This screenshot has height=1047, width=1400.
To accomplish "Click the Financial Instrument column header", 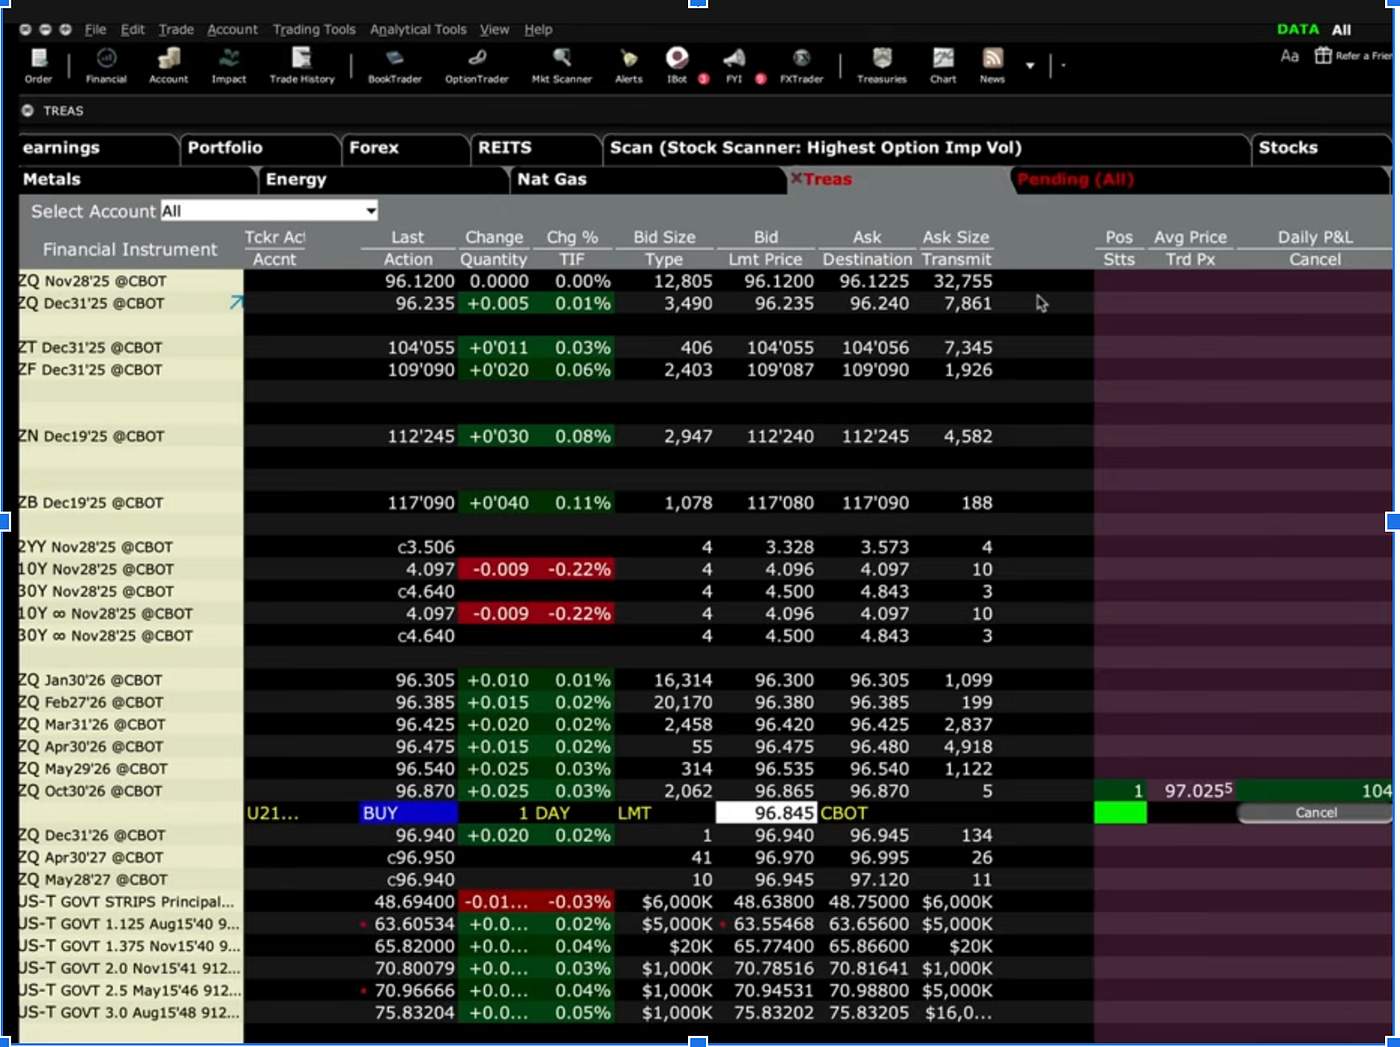I will [130, 249].
